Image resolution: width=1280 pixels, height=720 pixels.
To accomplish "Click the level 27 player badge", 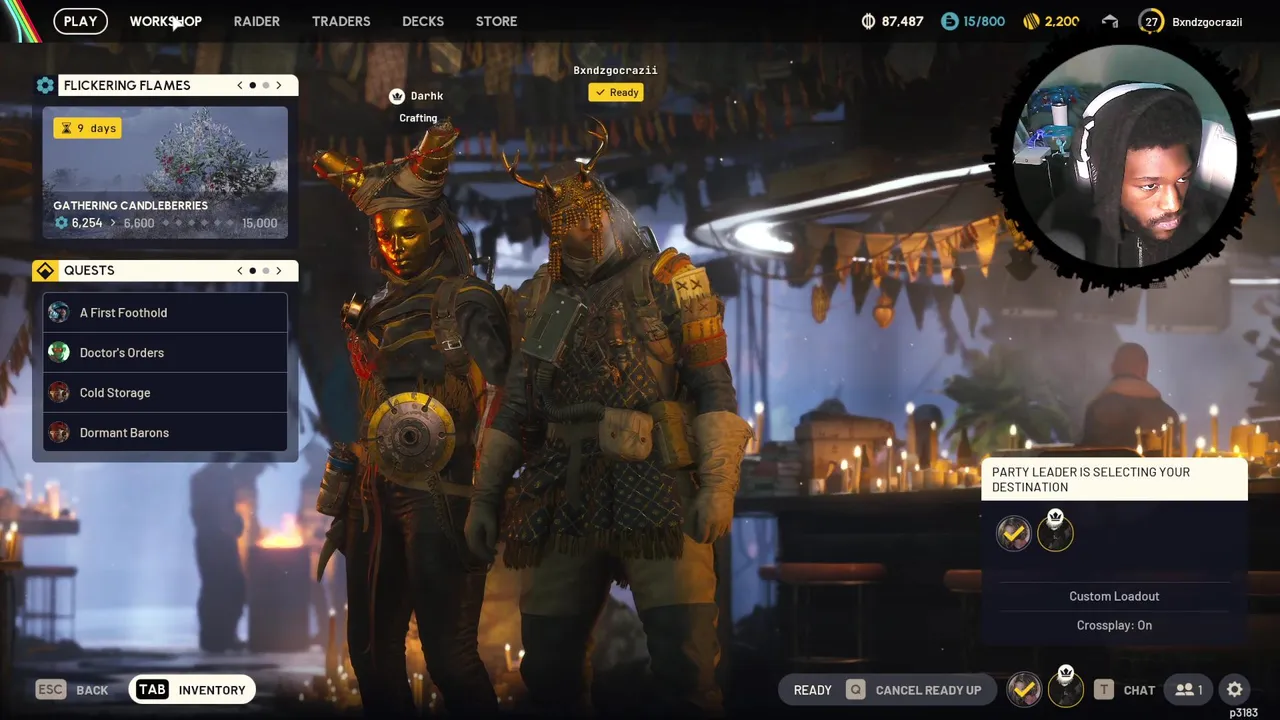I will coord(1151,21).
